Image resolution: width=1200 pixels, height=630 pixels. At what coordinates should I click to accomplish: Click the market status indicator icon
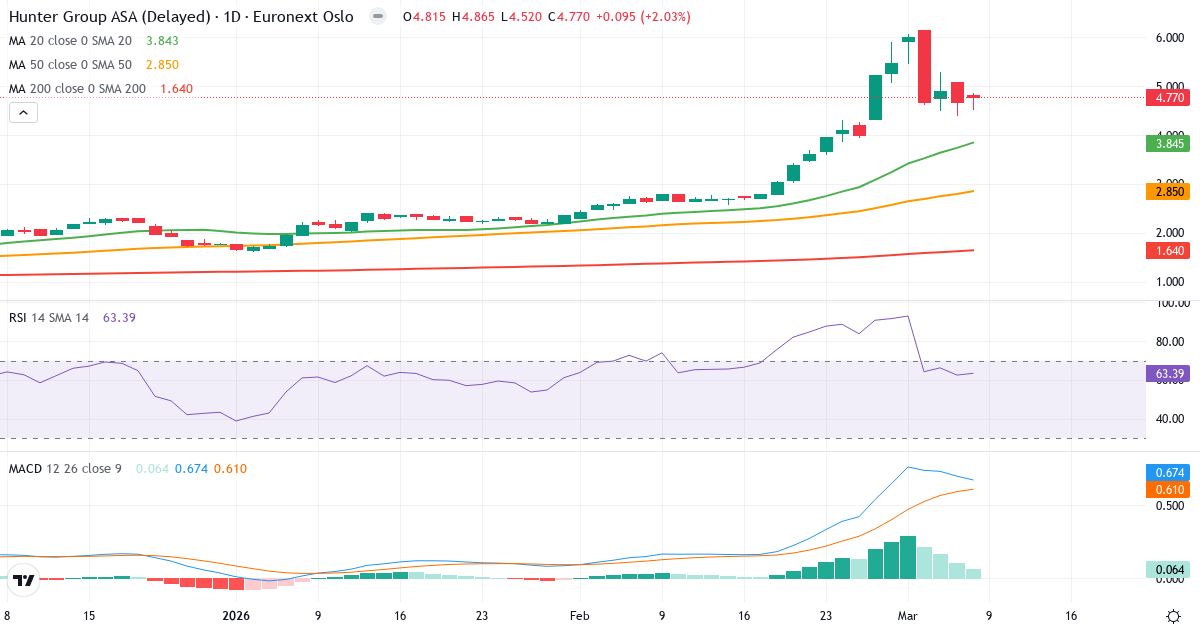(x=377, y=17)
